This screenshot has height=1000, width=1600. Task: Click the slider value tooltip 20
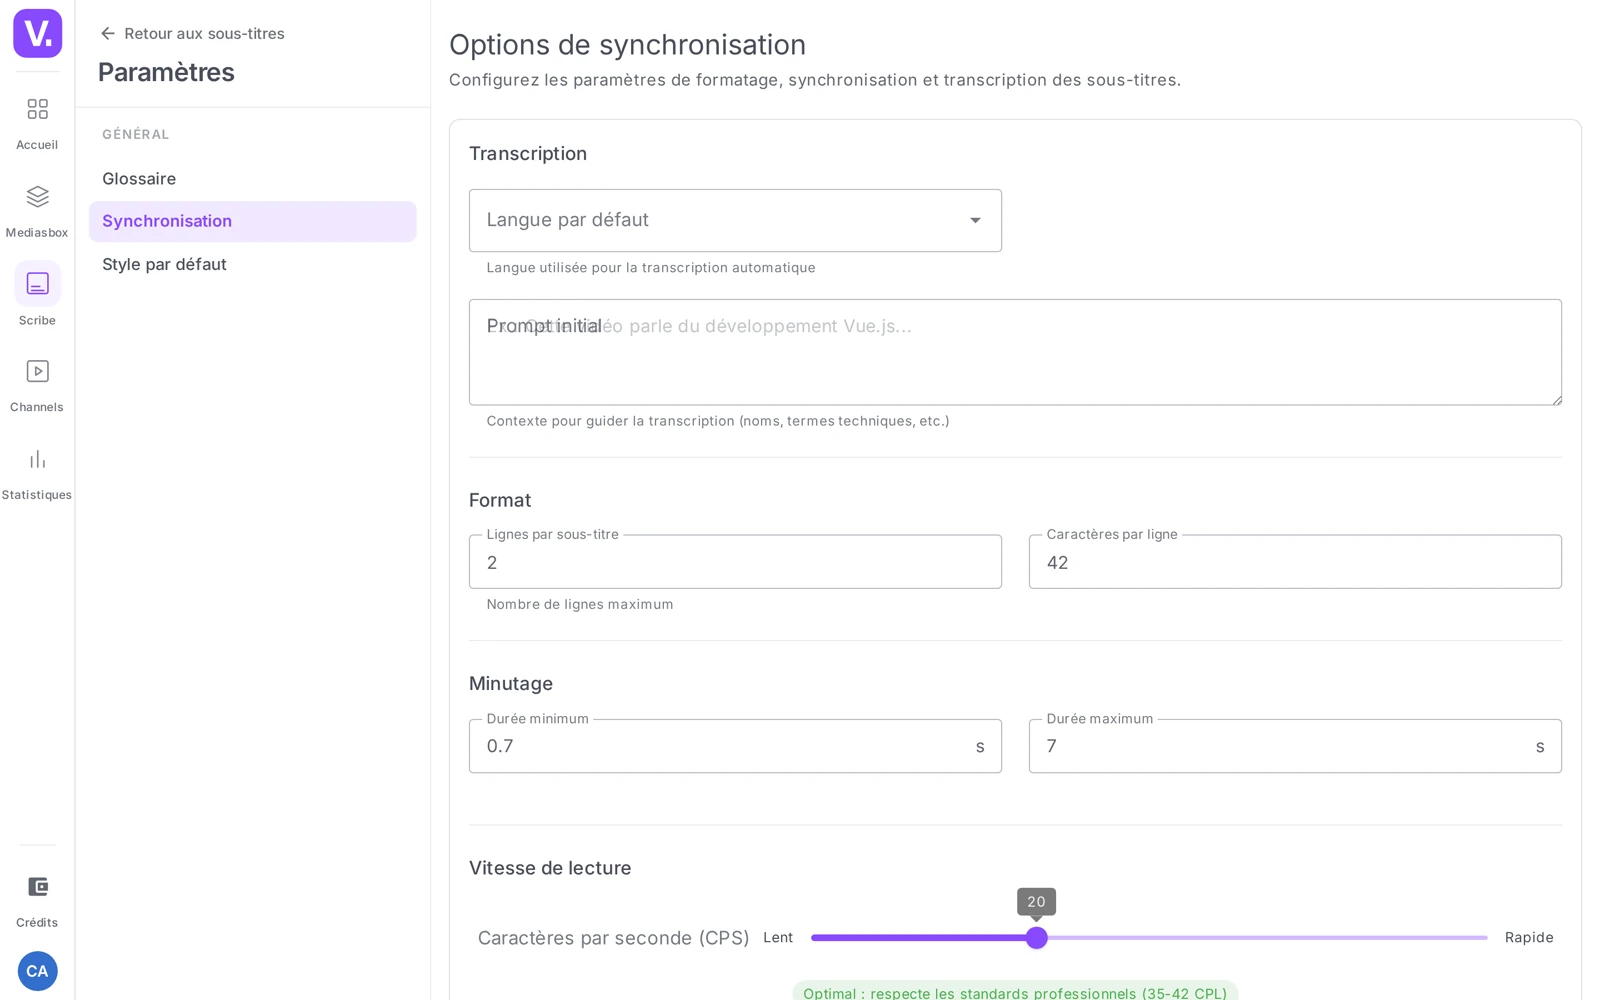pyautogui.click(x=1036, y=902)
